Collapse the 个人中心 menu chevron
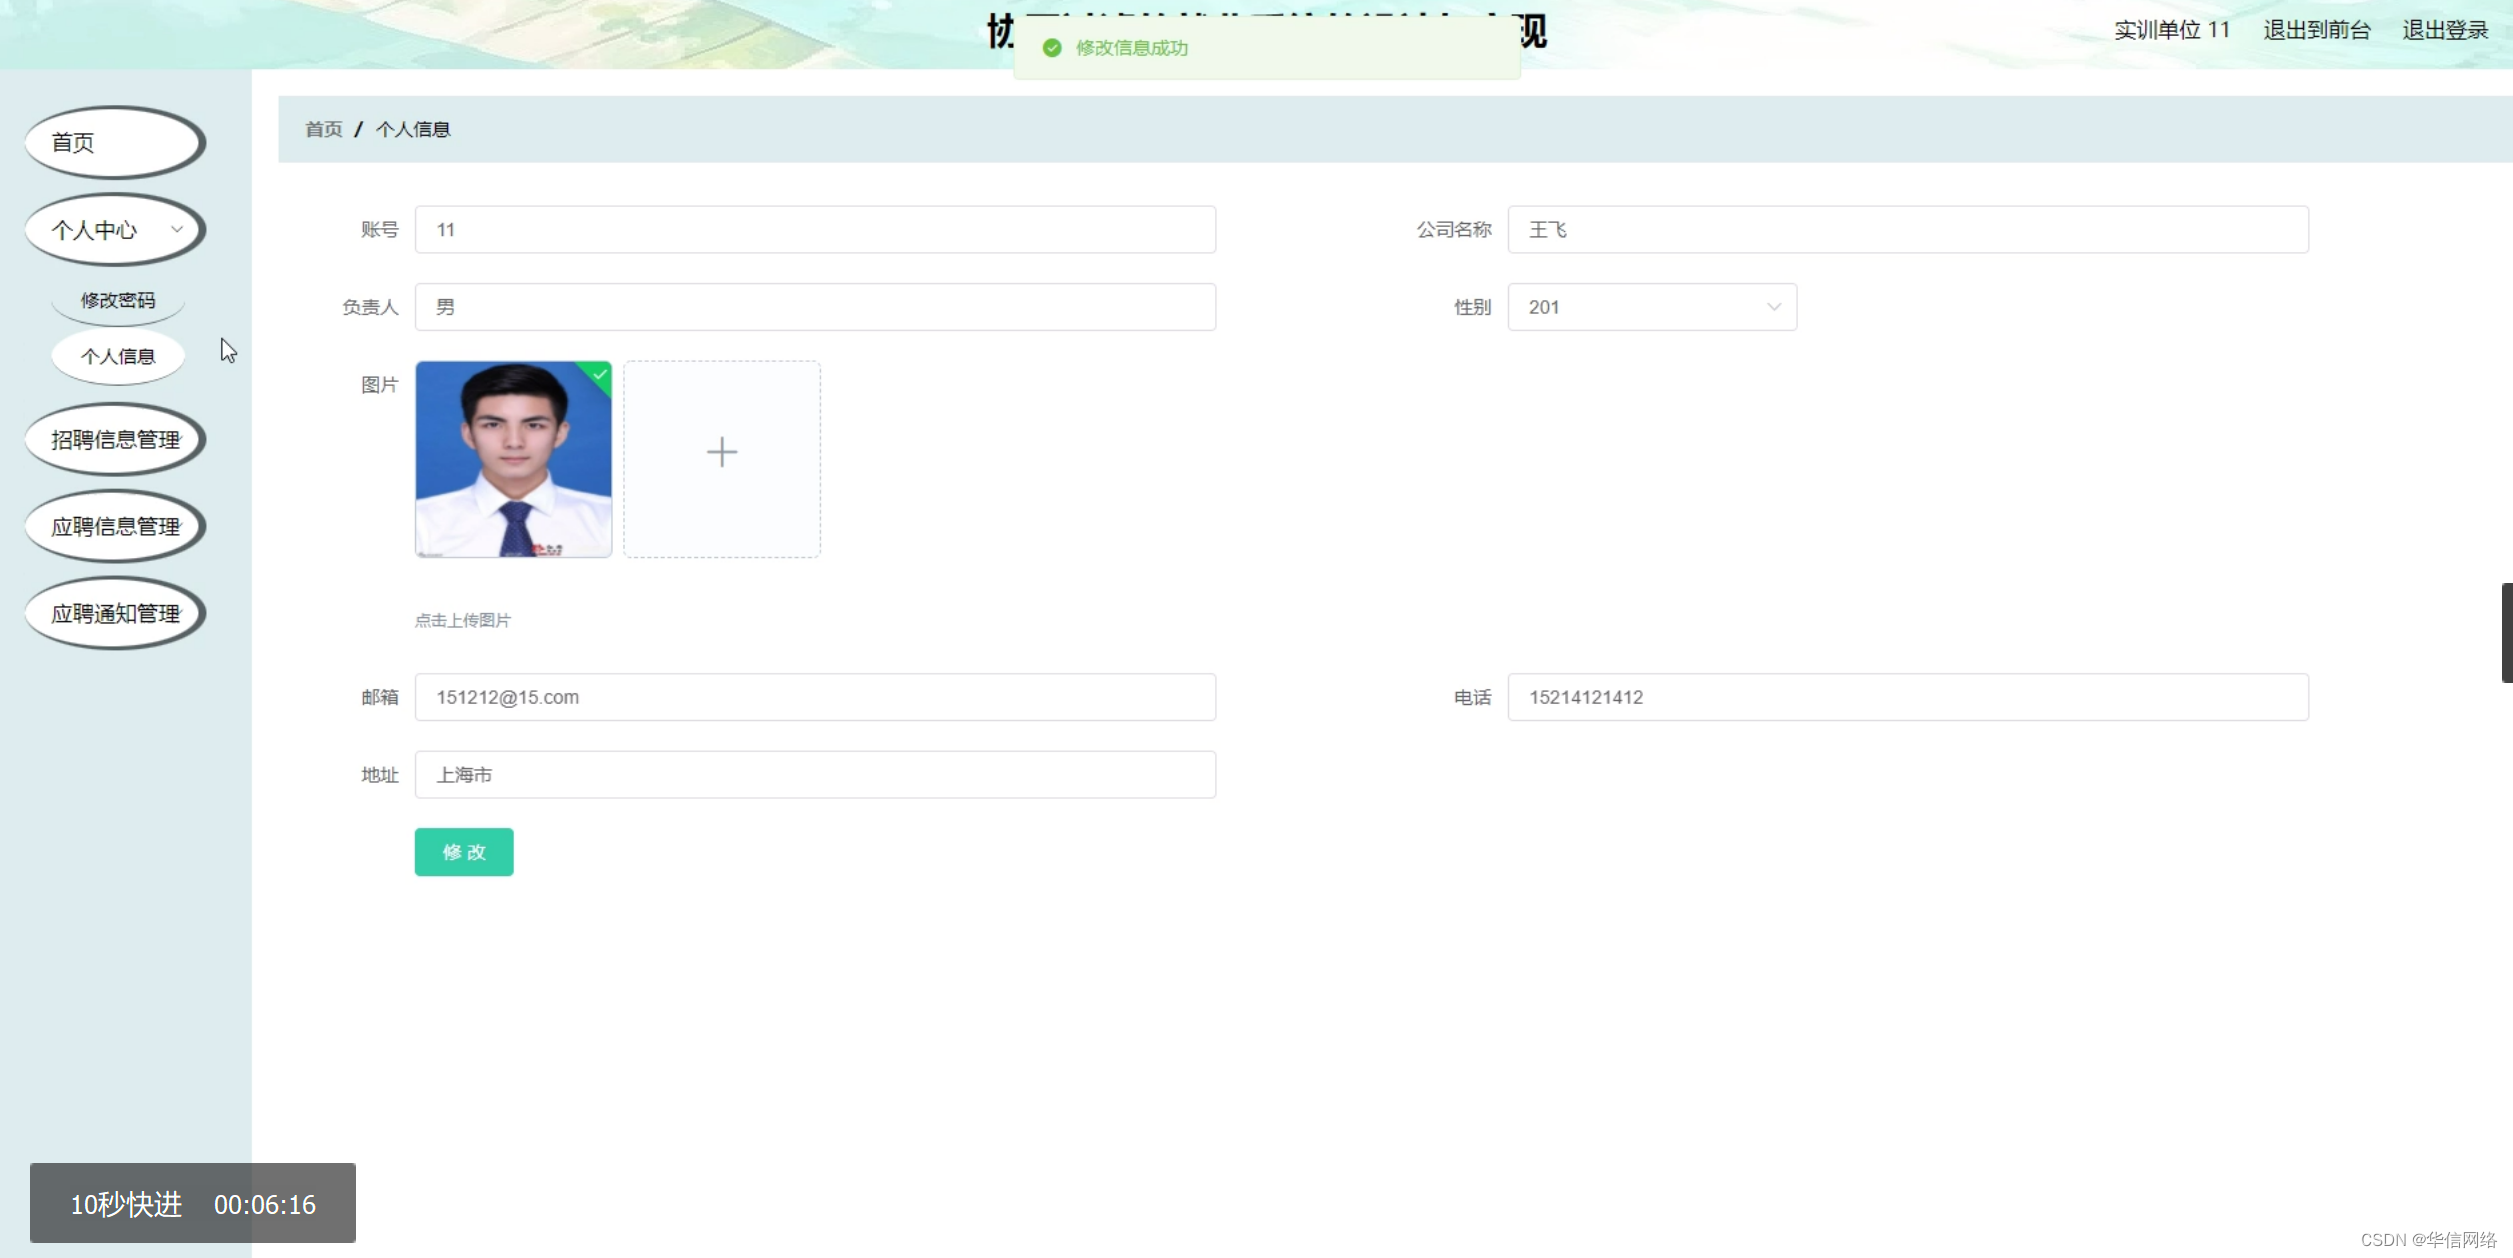The height and width of the screenshot is (1258, 2513). tap(177, 229)
